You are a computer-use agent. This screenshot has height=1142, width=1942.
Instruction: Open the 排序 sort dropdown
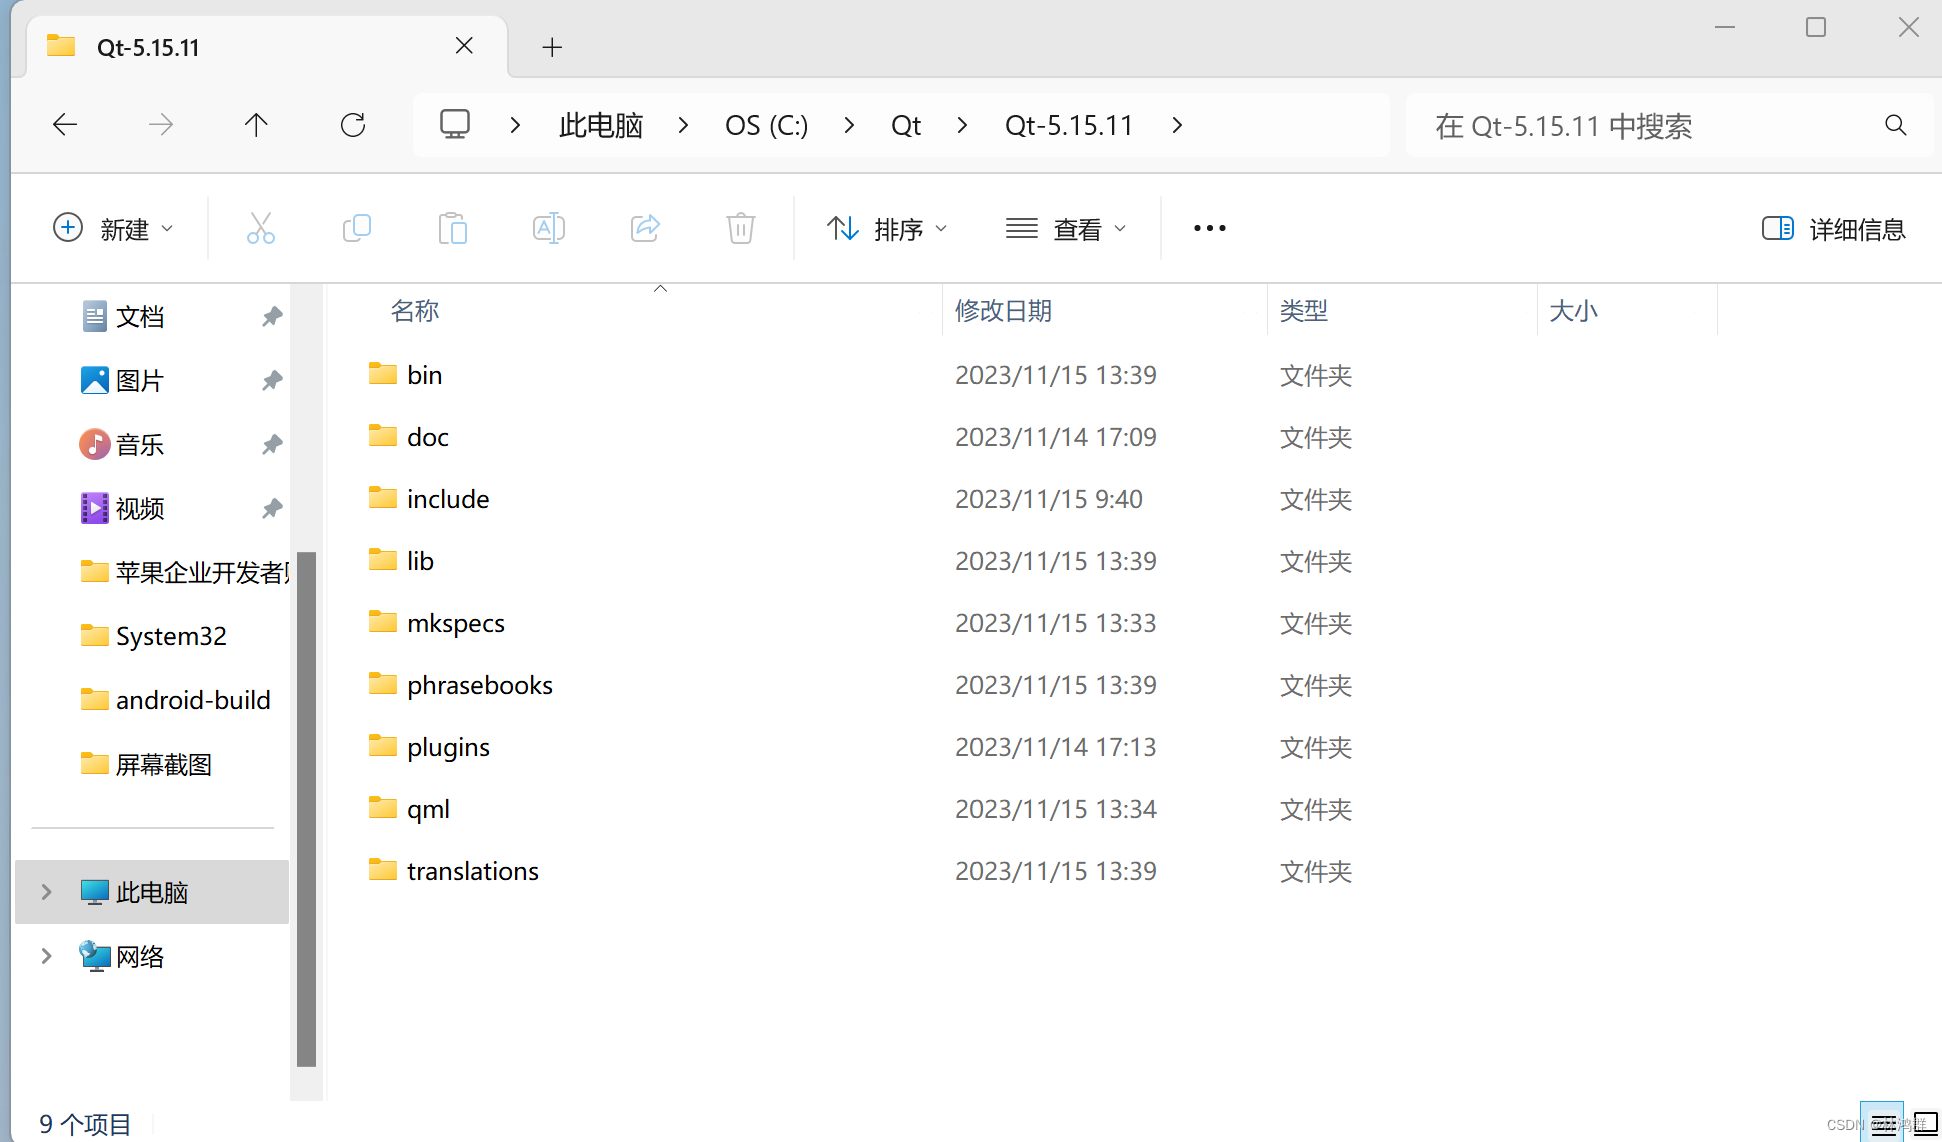[887, 228]
